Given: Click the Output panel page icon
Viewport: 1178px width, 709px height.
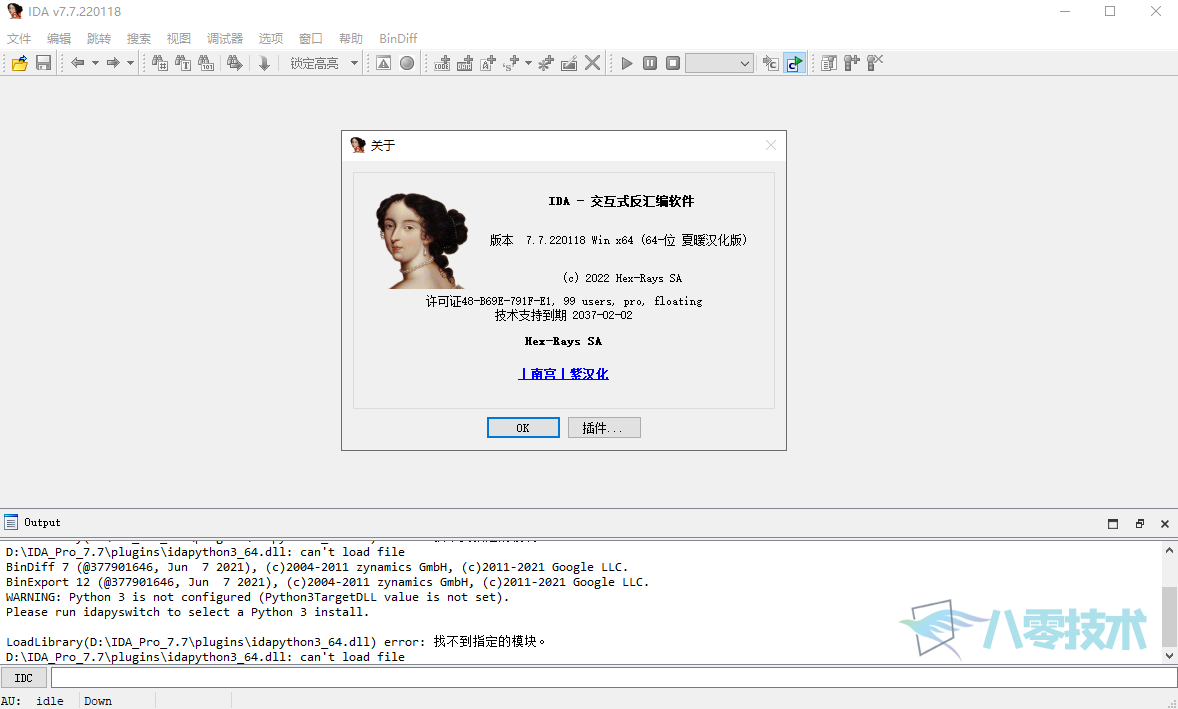Looking at the screenshot, I should coord(11,522).
